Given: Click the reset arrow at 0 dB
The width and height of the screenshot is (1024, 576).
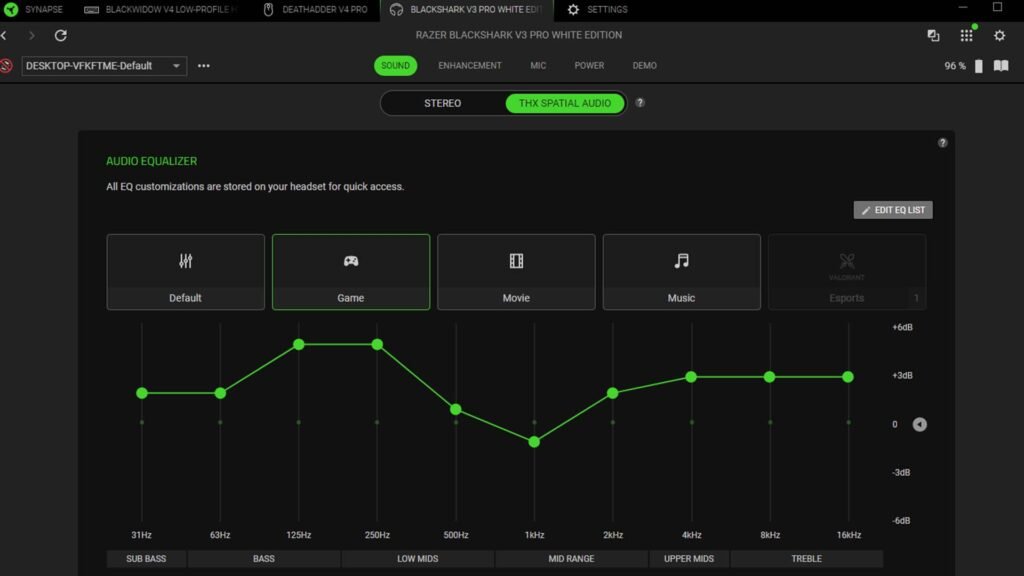Looking at the screenshot, I should coord(920,424).
